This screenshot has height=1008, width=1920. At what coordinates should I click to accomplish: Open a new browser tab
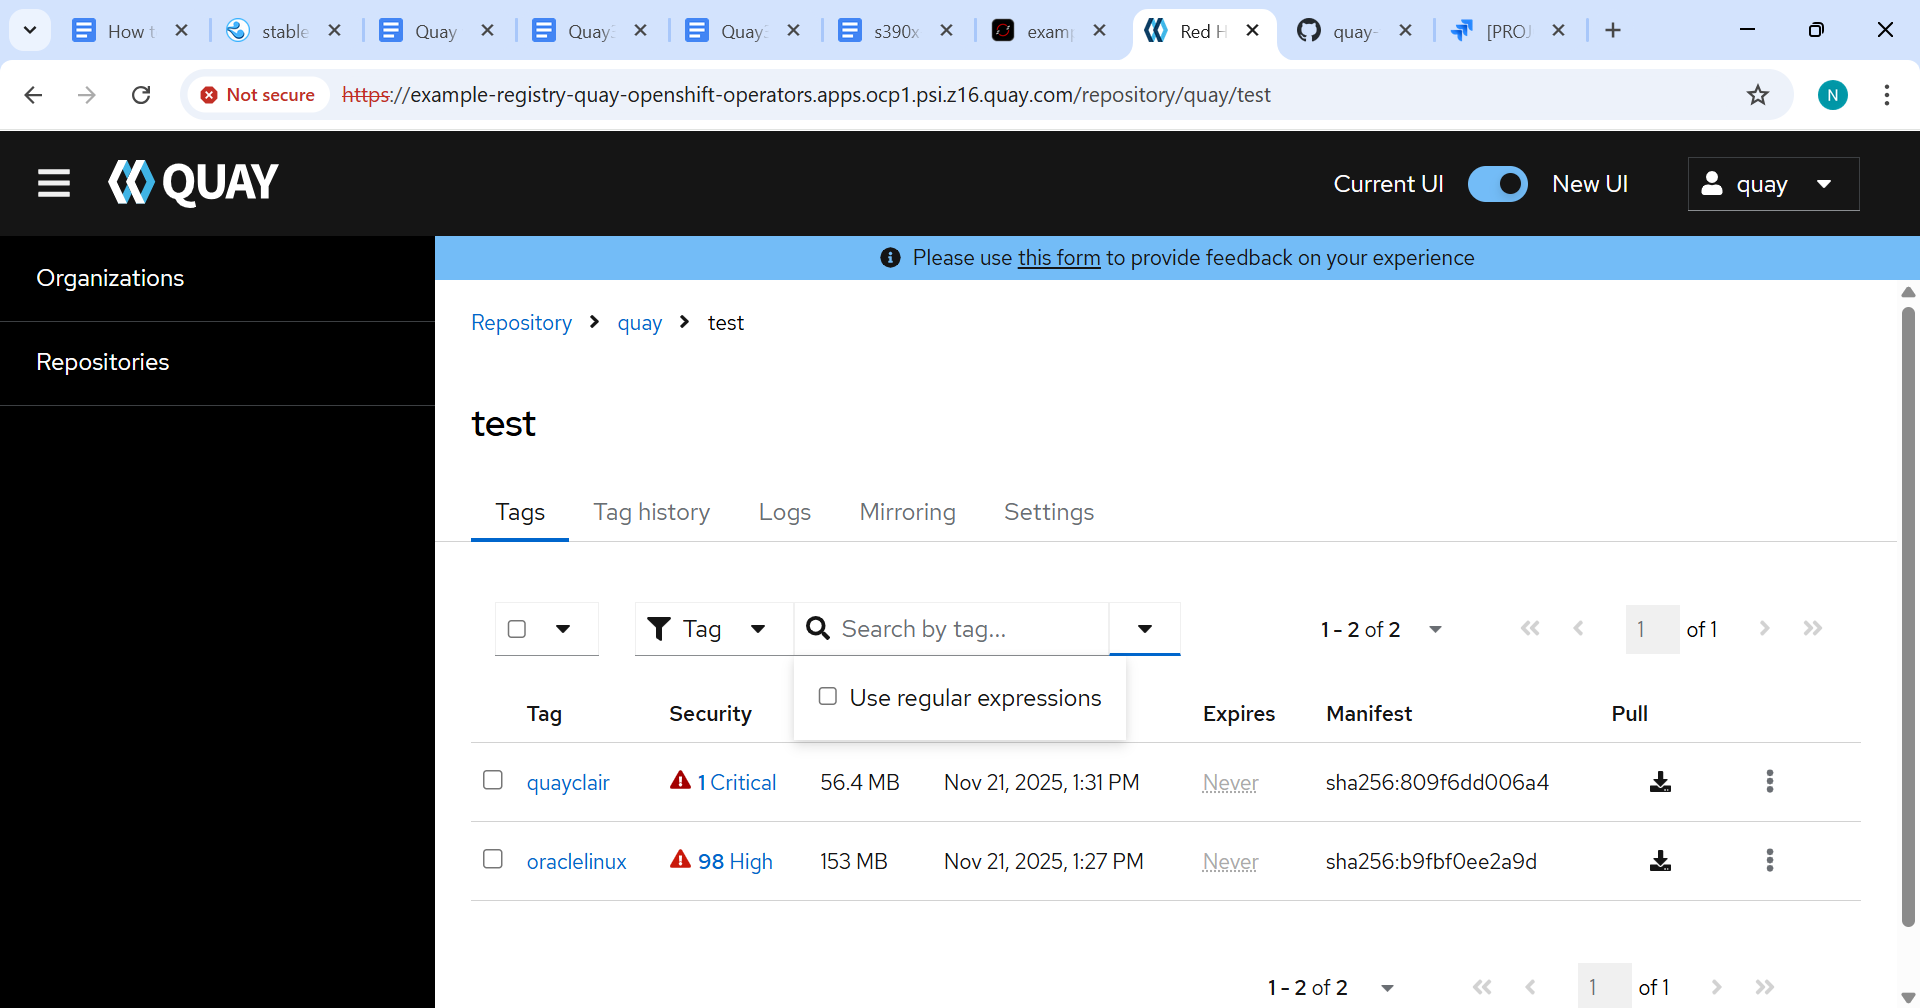(x=1612, y=31)
